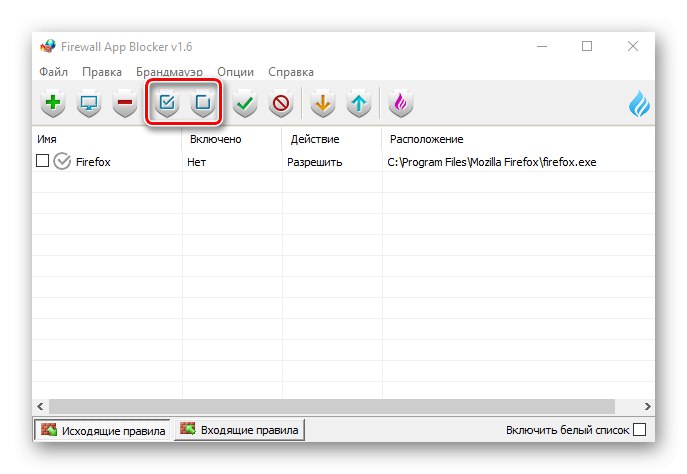Click the 'Нет' enabled cell
The width and height of the screenshot is (687, 474).
(196, 162)
